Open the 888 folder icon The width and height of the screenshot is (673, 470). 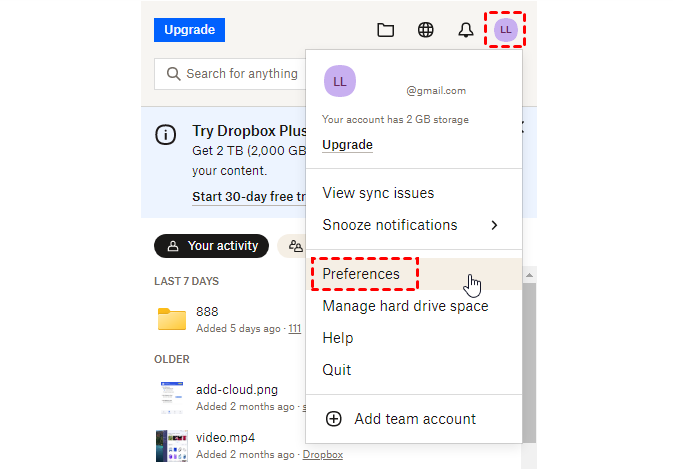point(172,319)
